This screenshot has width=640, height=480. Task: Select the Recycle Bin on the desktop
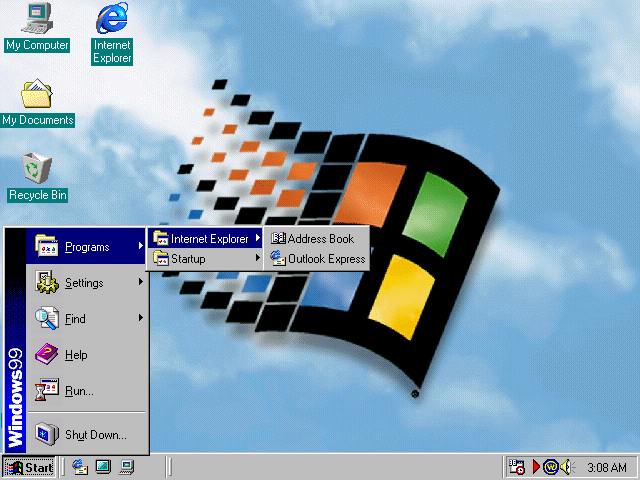pos(37,177)
